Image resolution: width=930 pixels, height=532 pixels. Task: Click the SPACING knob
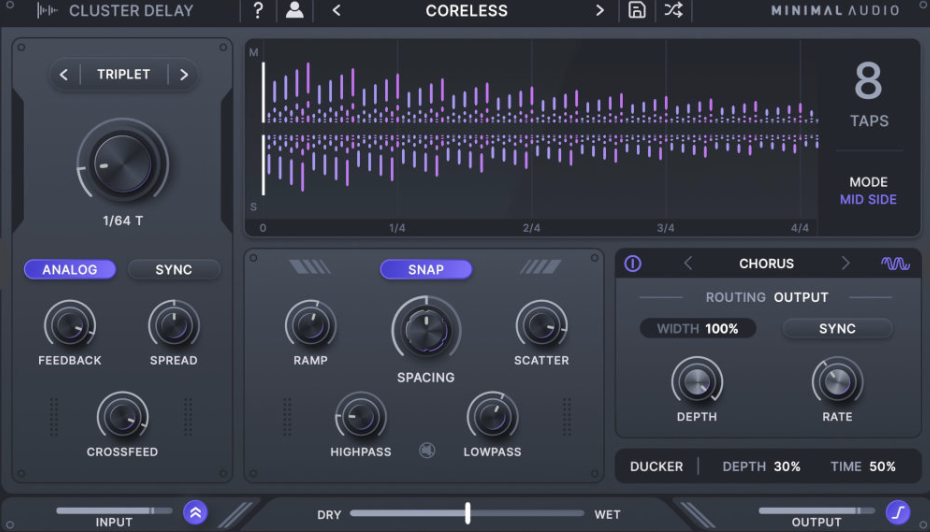point(426,330)
